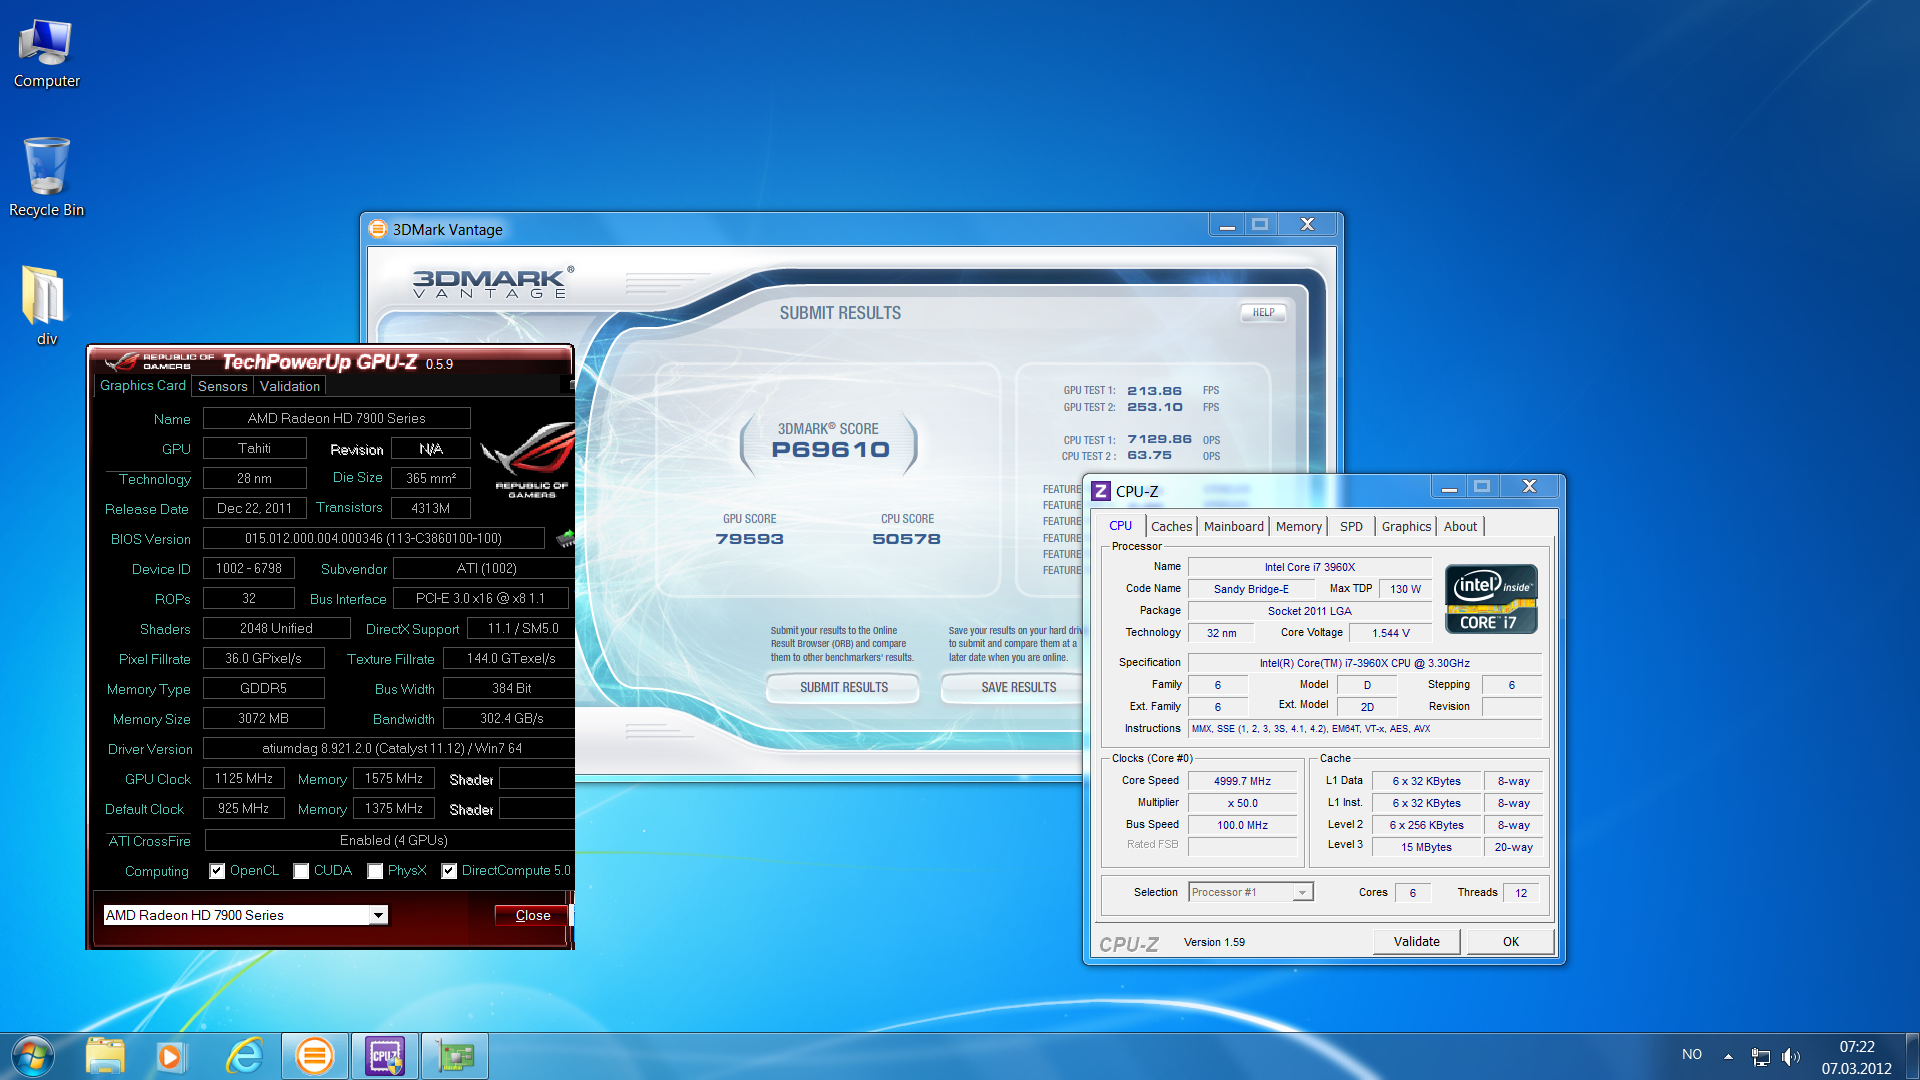
Task: Select the Graphics tab in CPU-Z
Action: pyautogui.click(x=1406, y=527)
